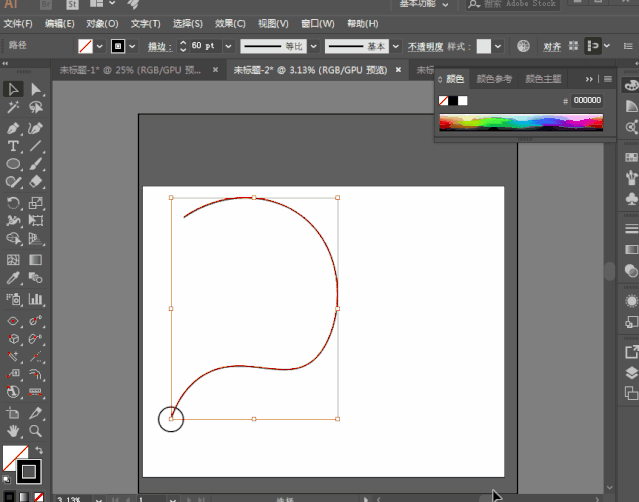The width and height of the screenshot is (639, 502).
Task: Select the Perspective Grid tool
Action: (x=36, y=238)
